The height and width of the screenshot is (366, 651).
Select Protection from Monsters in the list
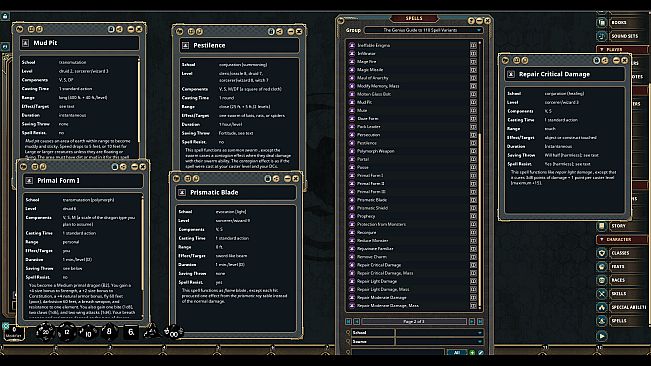[x=381, y=224]
